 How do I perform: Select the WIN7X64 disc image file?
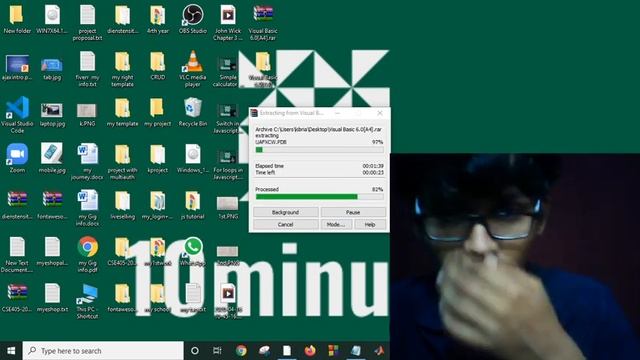(x=52, y=20)
